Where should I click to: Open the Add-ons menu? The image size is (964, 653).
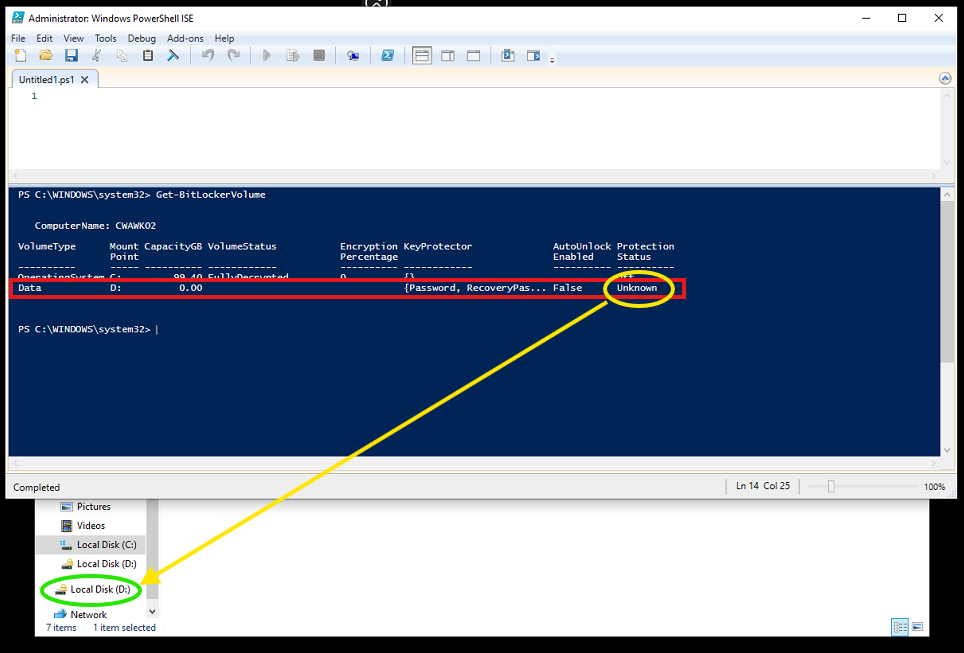185,39
